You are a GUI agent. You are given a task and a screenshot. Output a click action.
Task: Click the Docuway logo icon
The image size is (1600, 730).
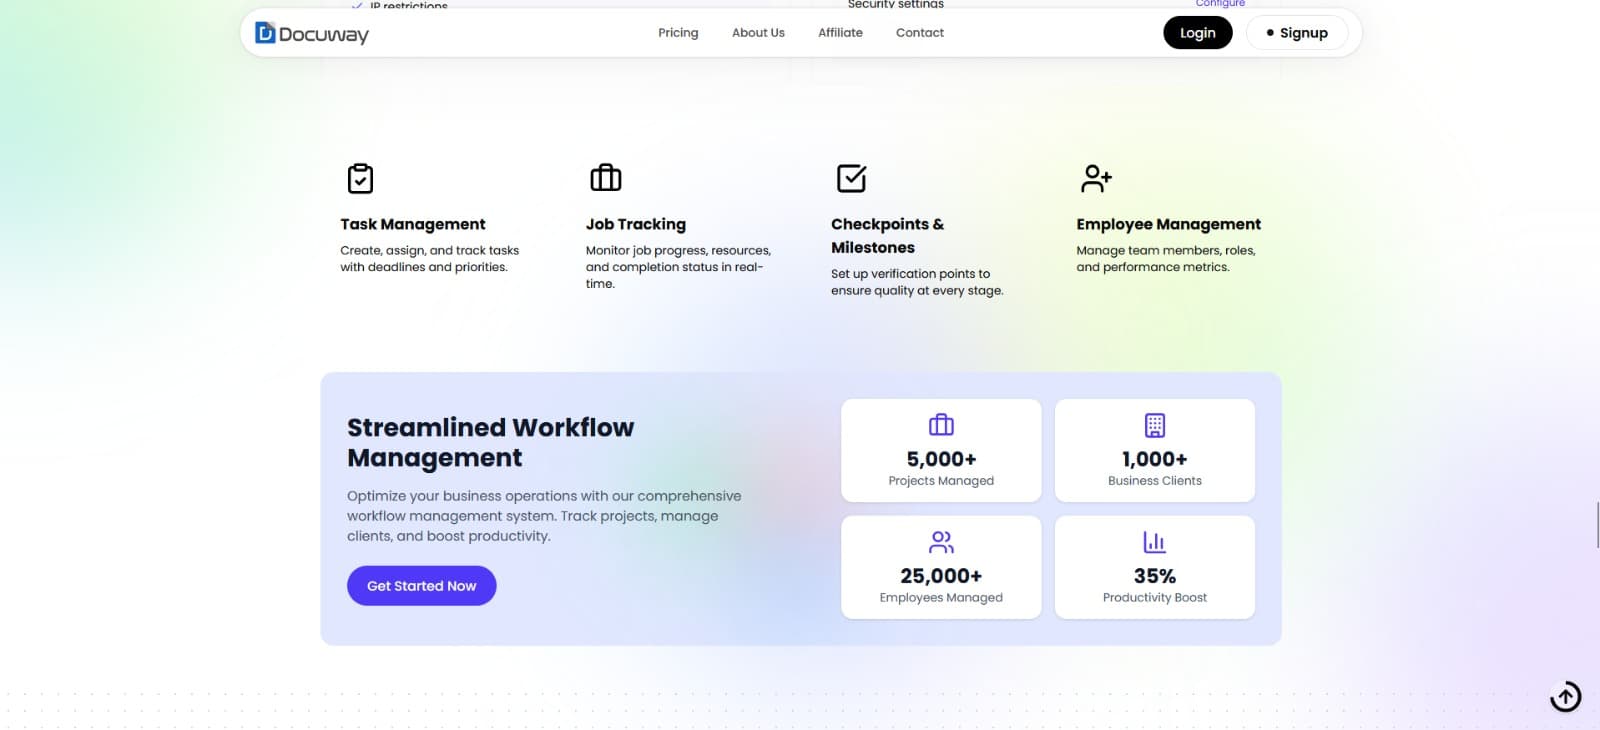pyautogui.click(x=265, y=33)
